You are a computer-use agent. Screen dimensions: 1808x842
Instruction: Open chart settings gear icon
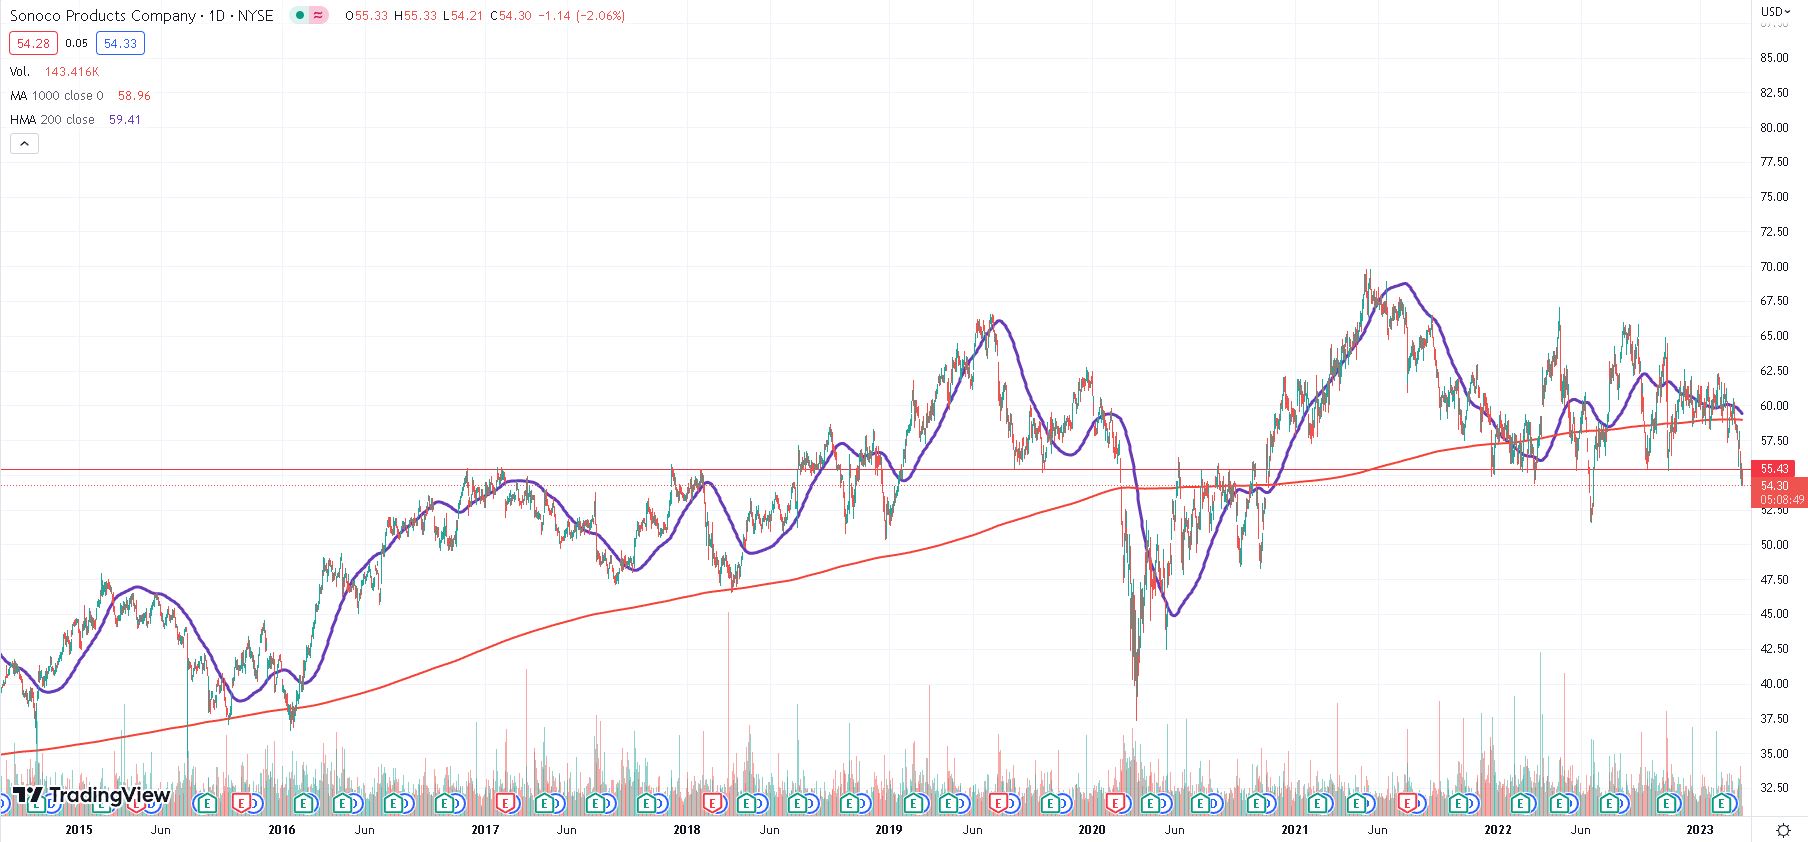[1783, 830]
